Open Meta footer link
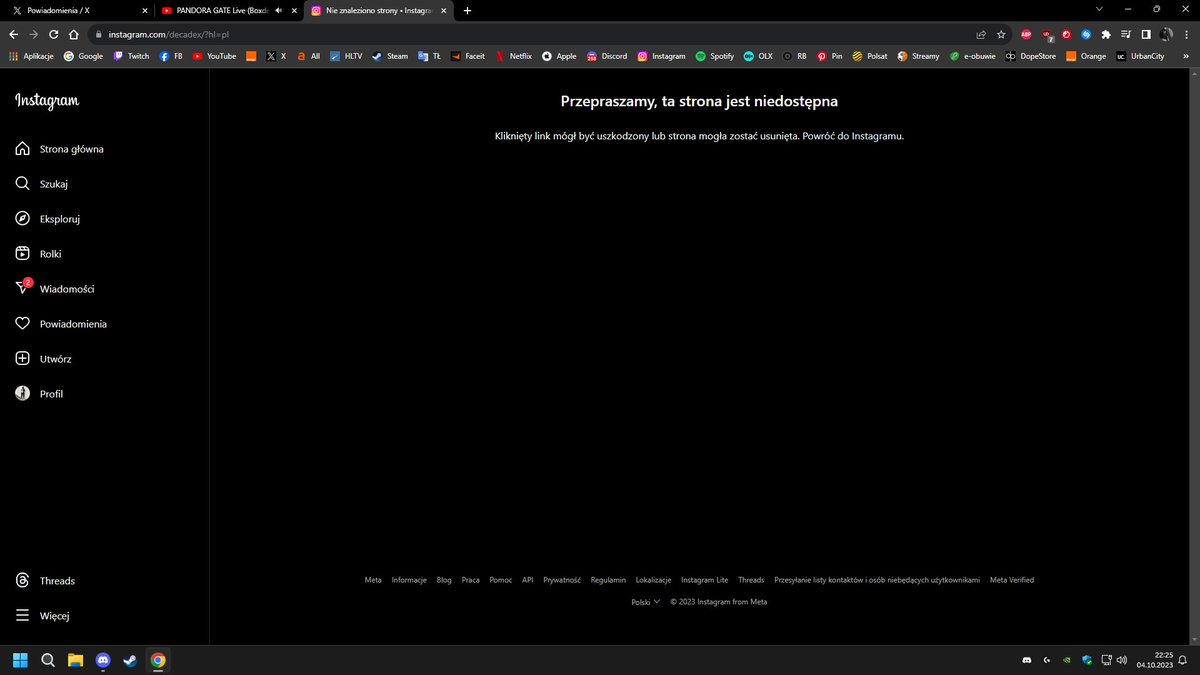Screen dimensions: 1200x675 [x=373, y=580]
